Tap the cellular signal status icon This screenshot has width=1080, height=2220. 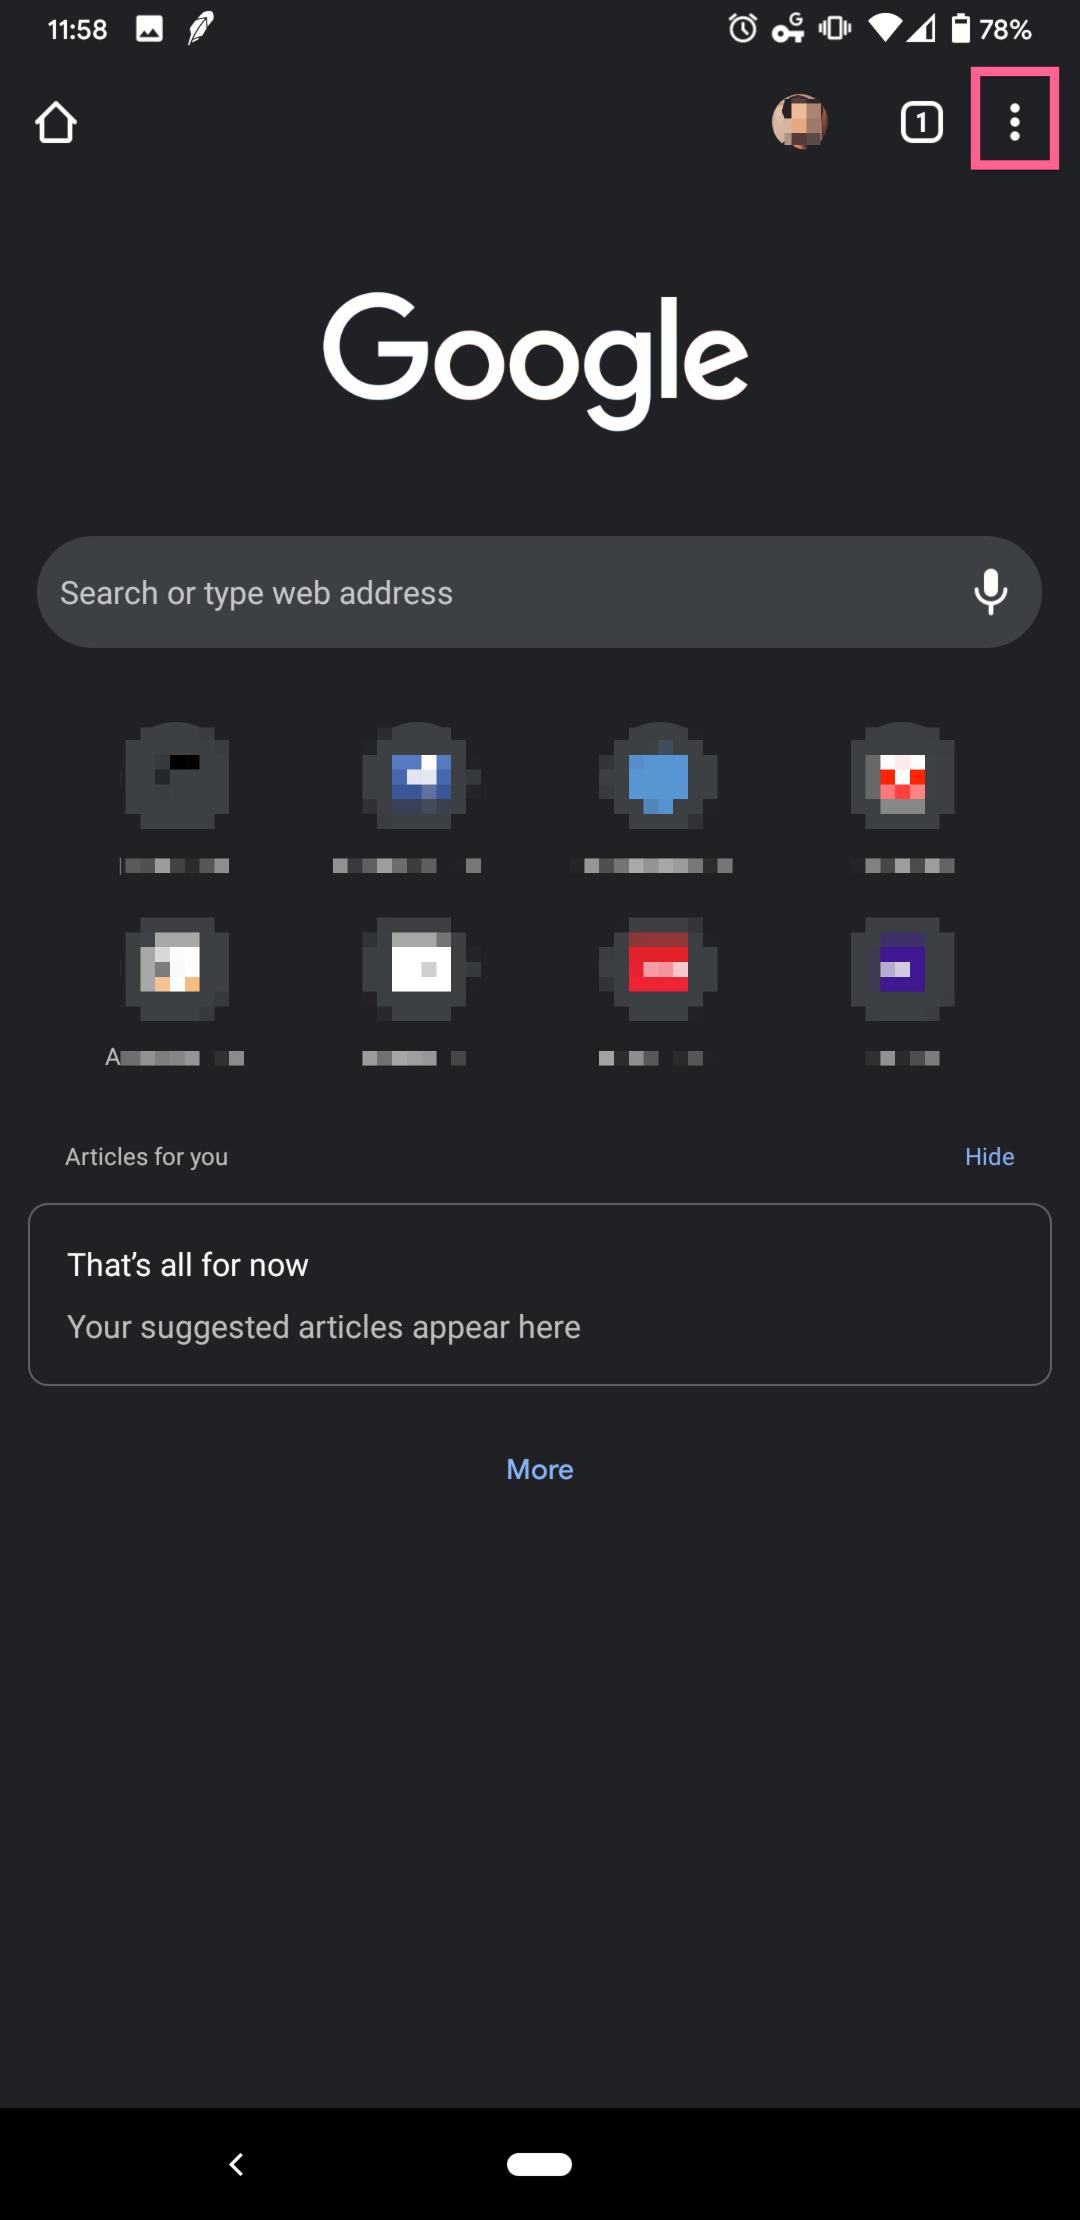pyautogui.click(x=922, y=28)
